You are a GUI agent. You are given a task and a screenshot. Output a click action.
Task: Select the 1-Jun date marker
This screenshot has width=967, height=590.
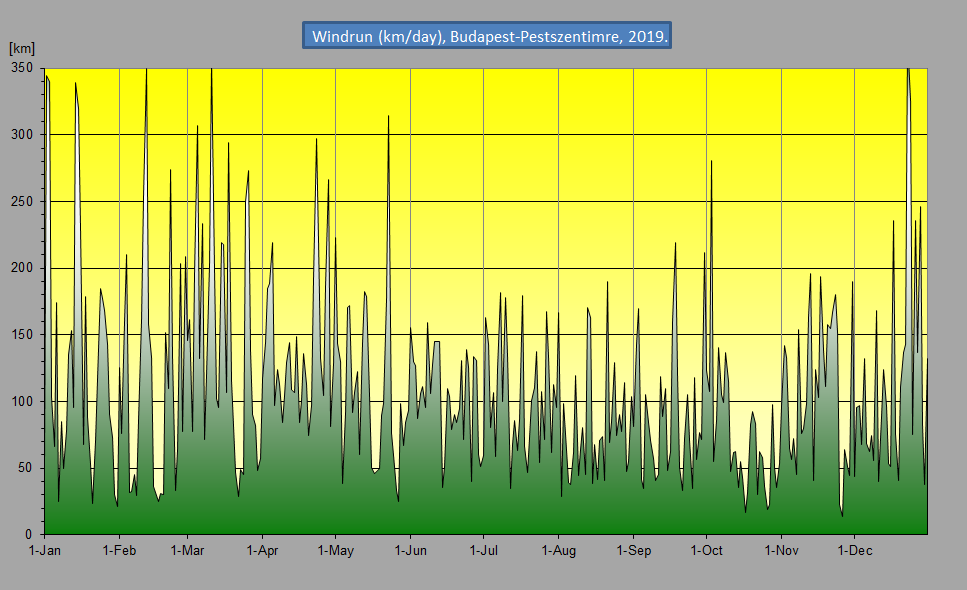tap(410, 550)
